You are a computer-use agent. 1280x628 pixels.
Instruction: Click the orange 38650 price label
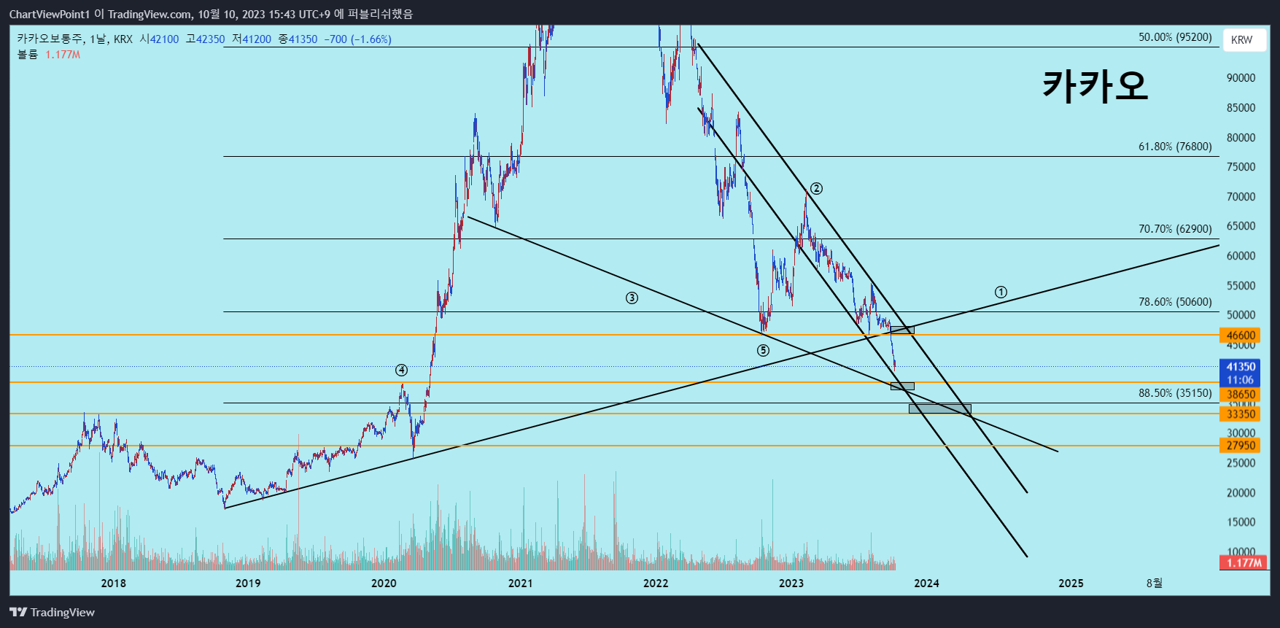[1241, 395]
